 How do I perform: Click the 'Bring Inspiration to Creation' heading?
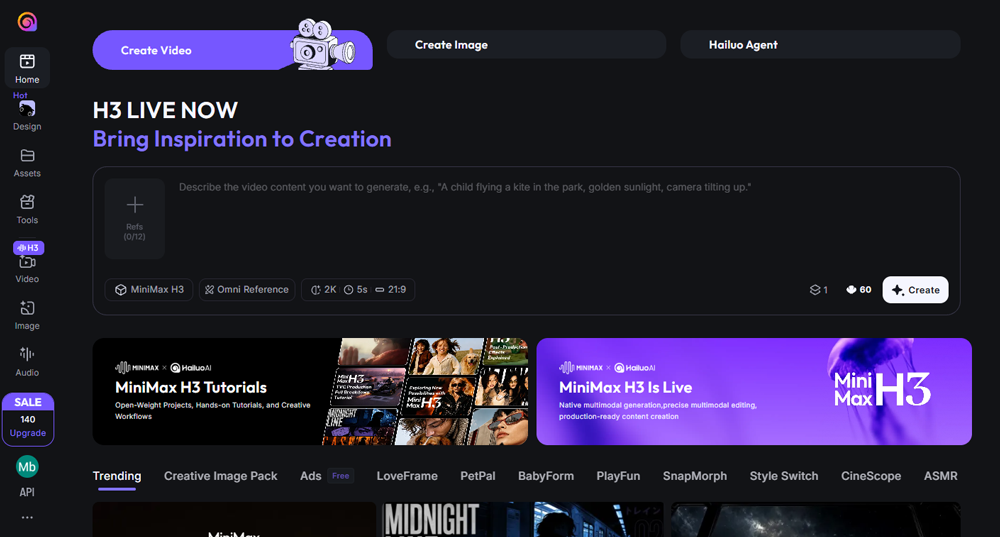[x=242, y=139]
